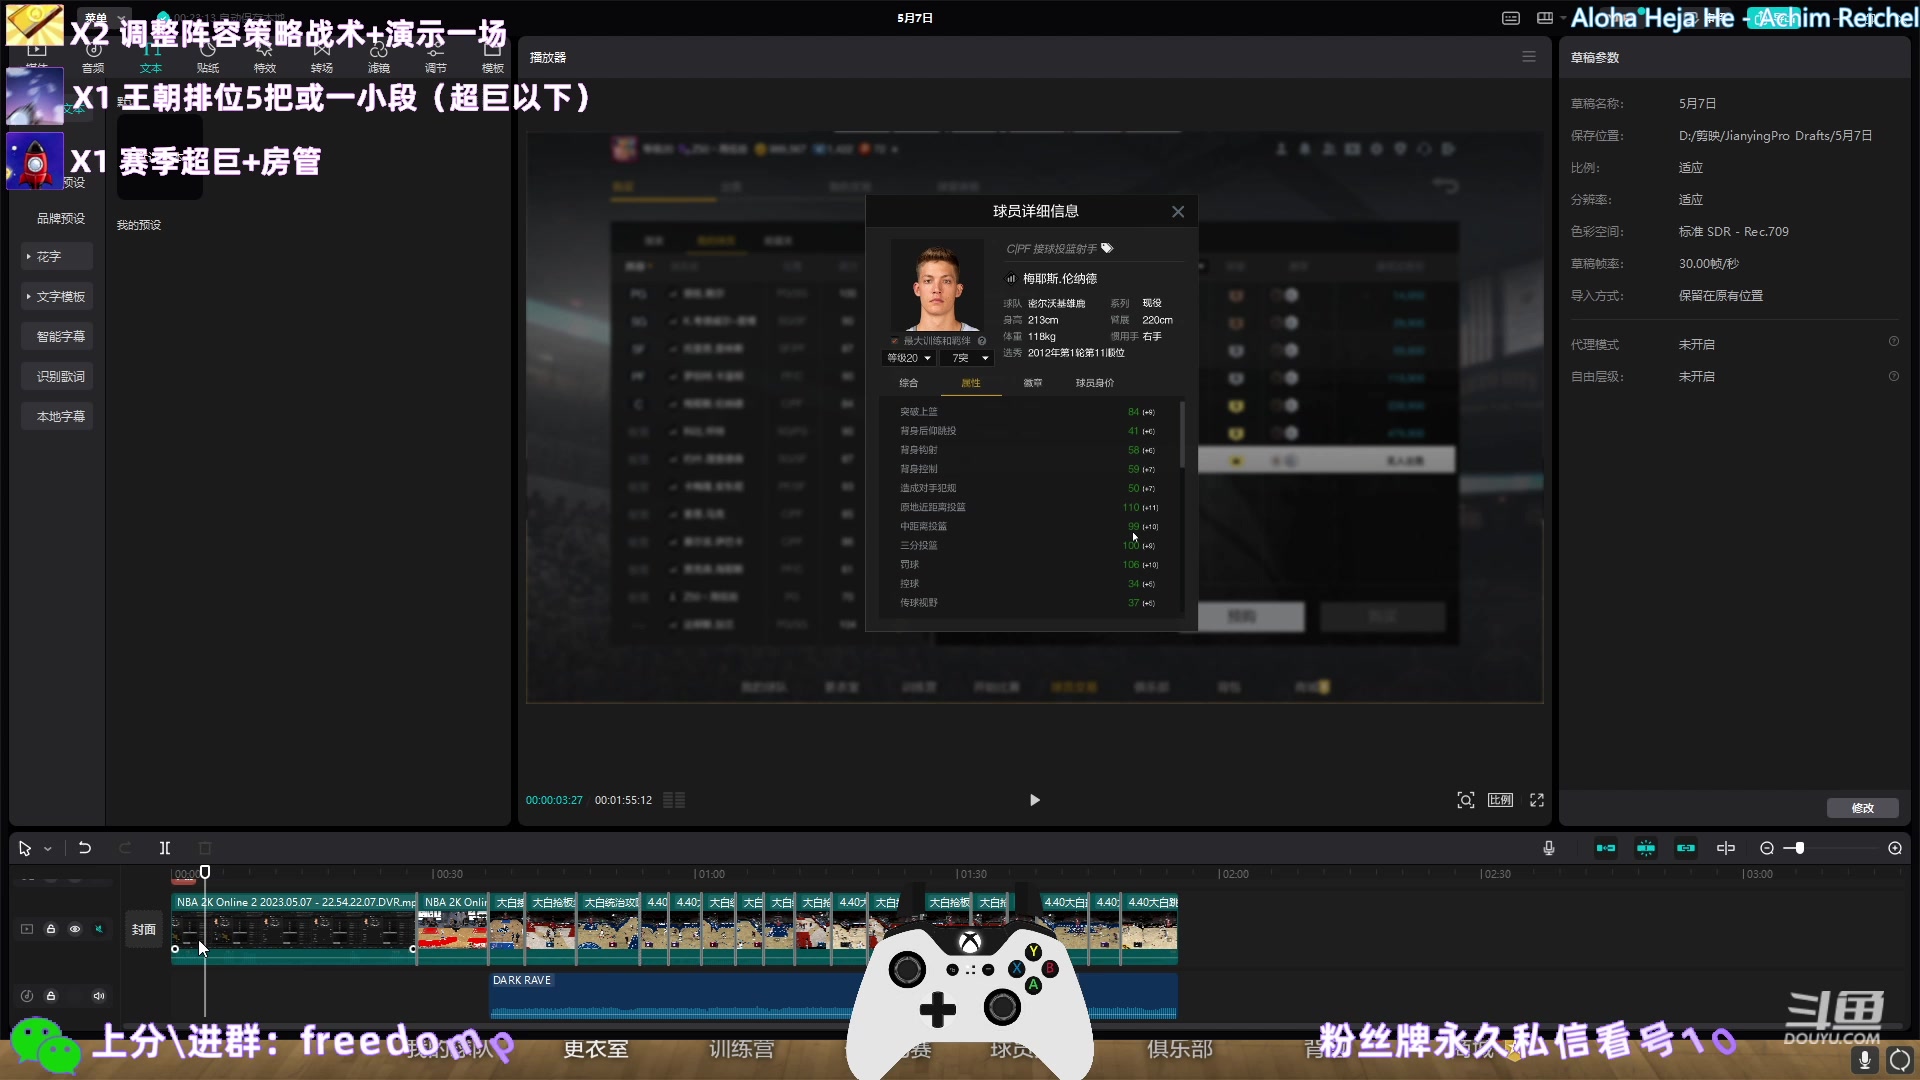Screen dimensions: 1920x1080
Task: Open the layout switch icon in title bar
Action: [1545, 18]
